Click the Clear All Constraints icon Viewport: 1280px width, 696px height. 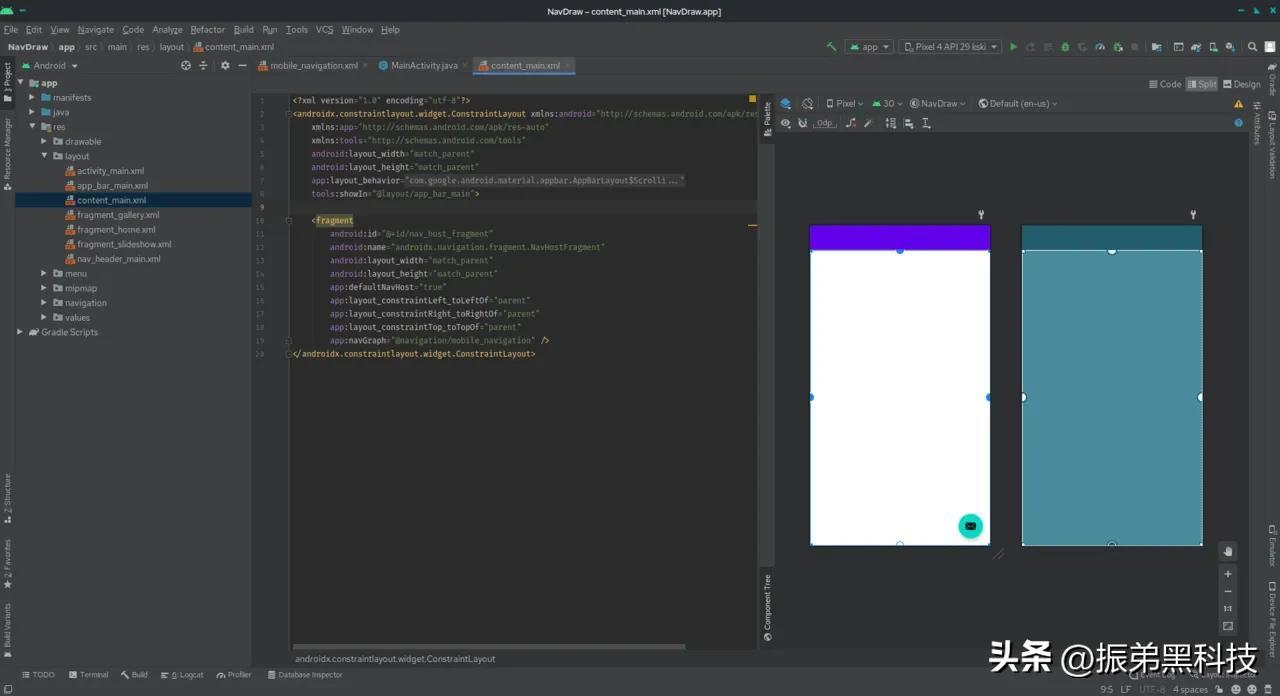[851, 123]
